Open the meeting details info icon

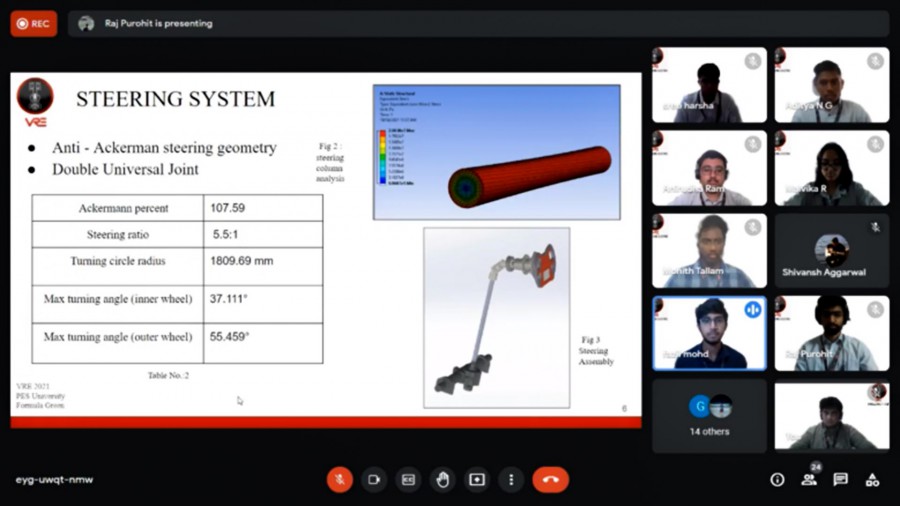tap(777, 480)
